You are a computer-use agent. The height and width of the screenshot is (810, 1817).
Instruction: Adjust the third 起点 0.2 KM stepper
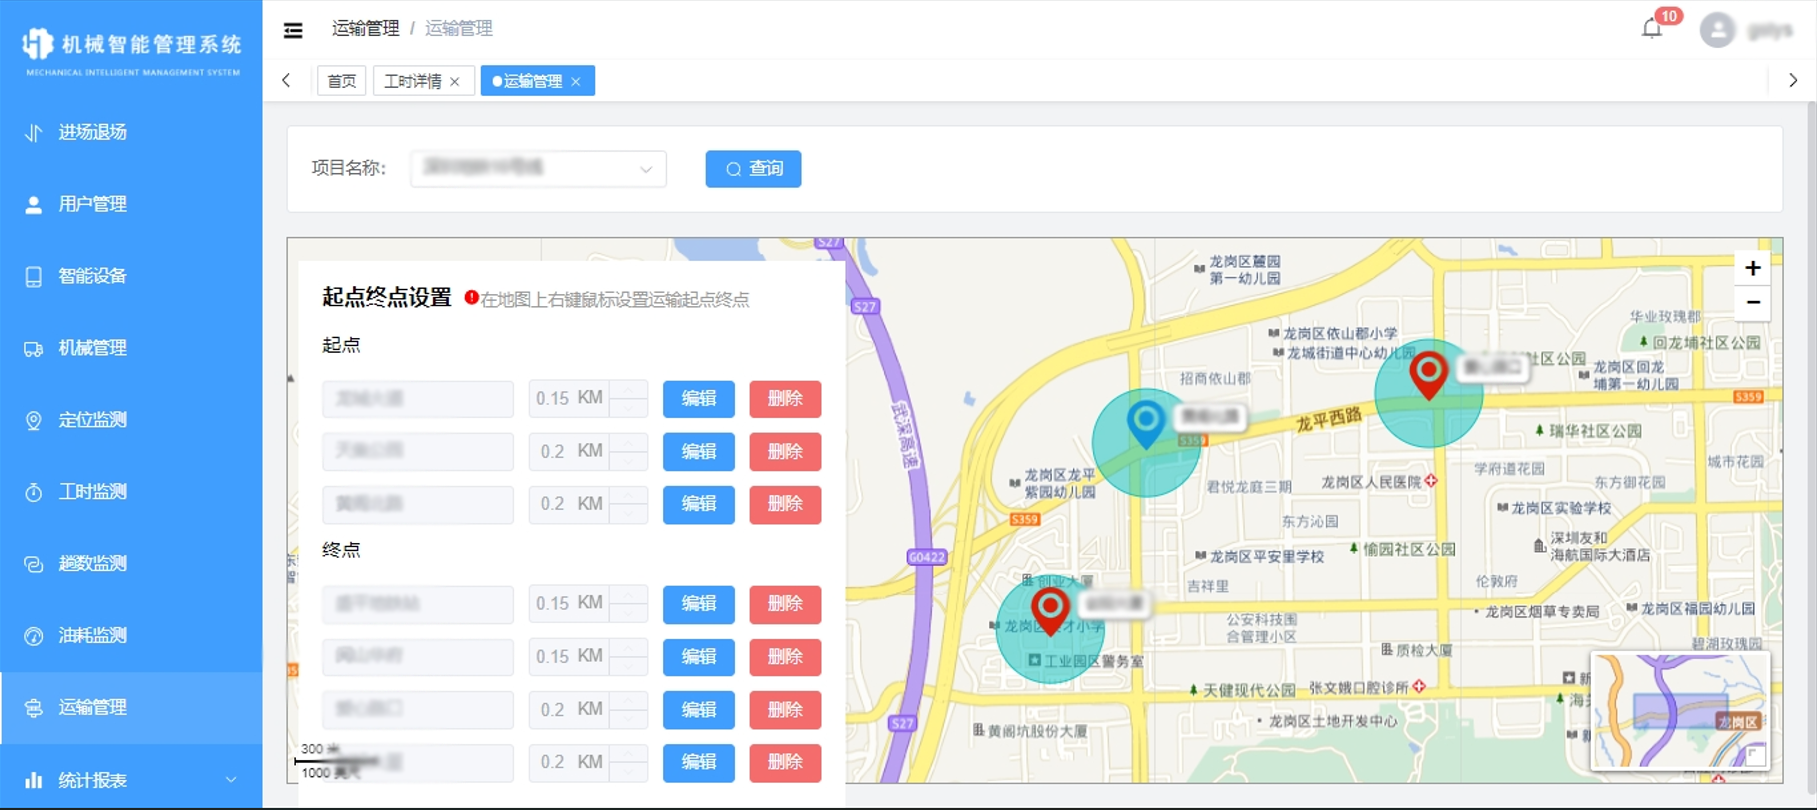pos(628,504)
